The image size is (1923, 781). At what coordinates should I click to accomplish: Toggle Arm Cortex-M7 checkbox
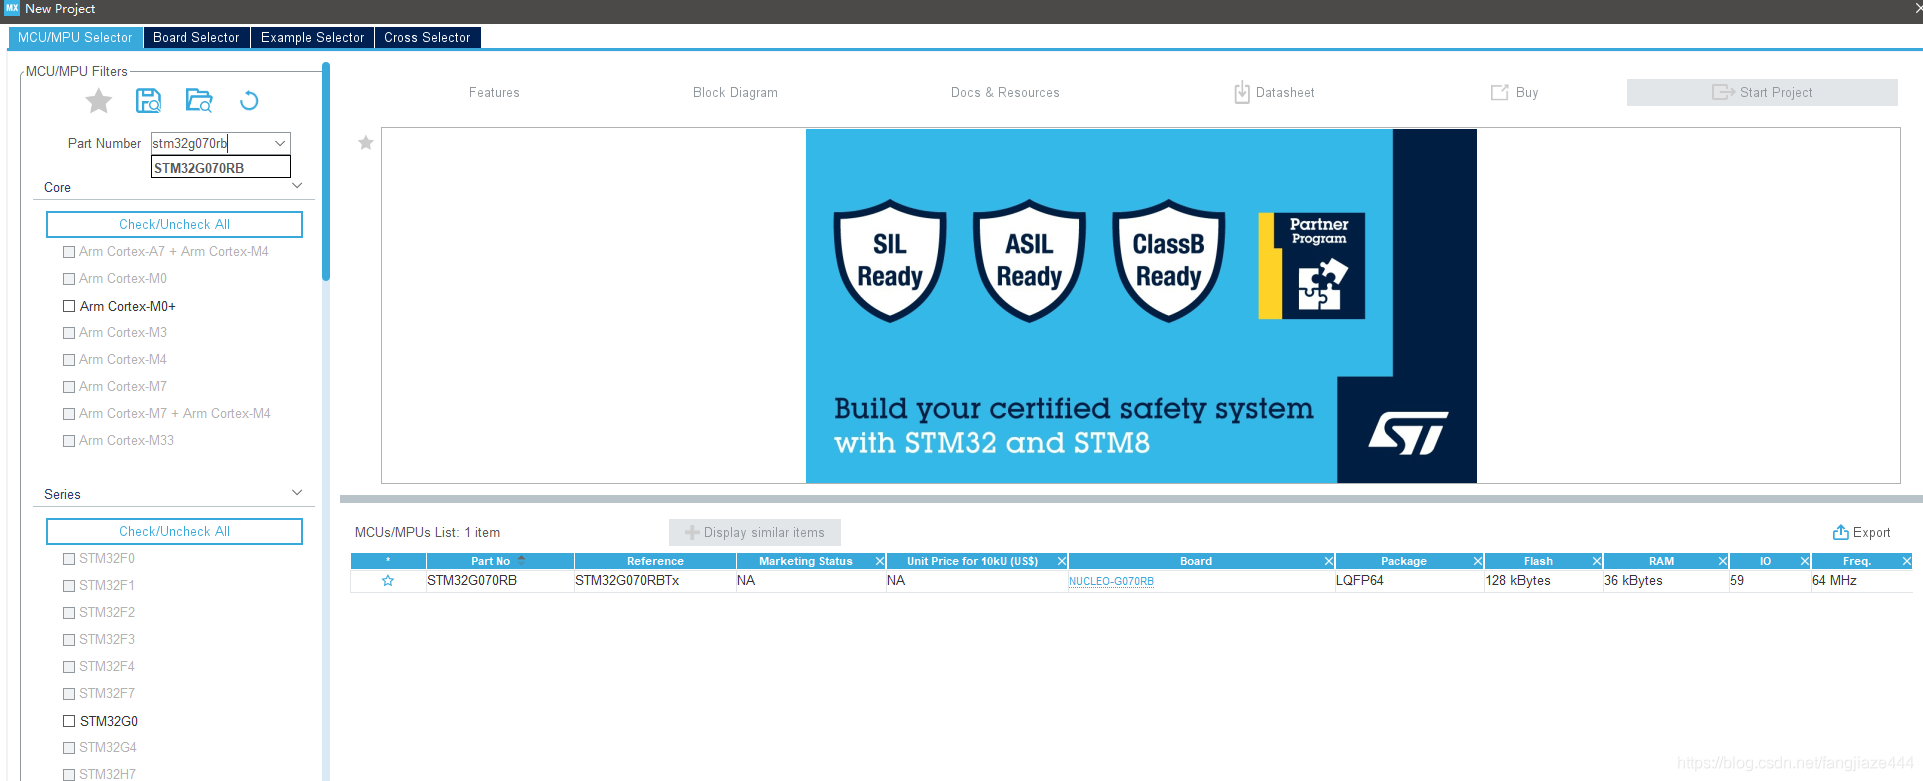click(x=69, y=387)
